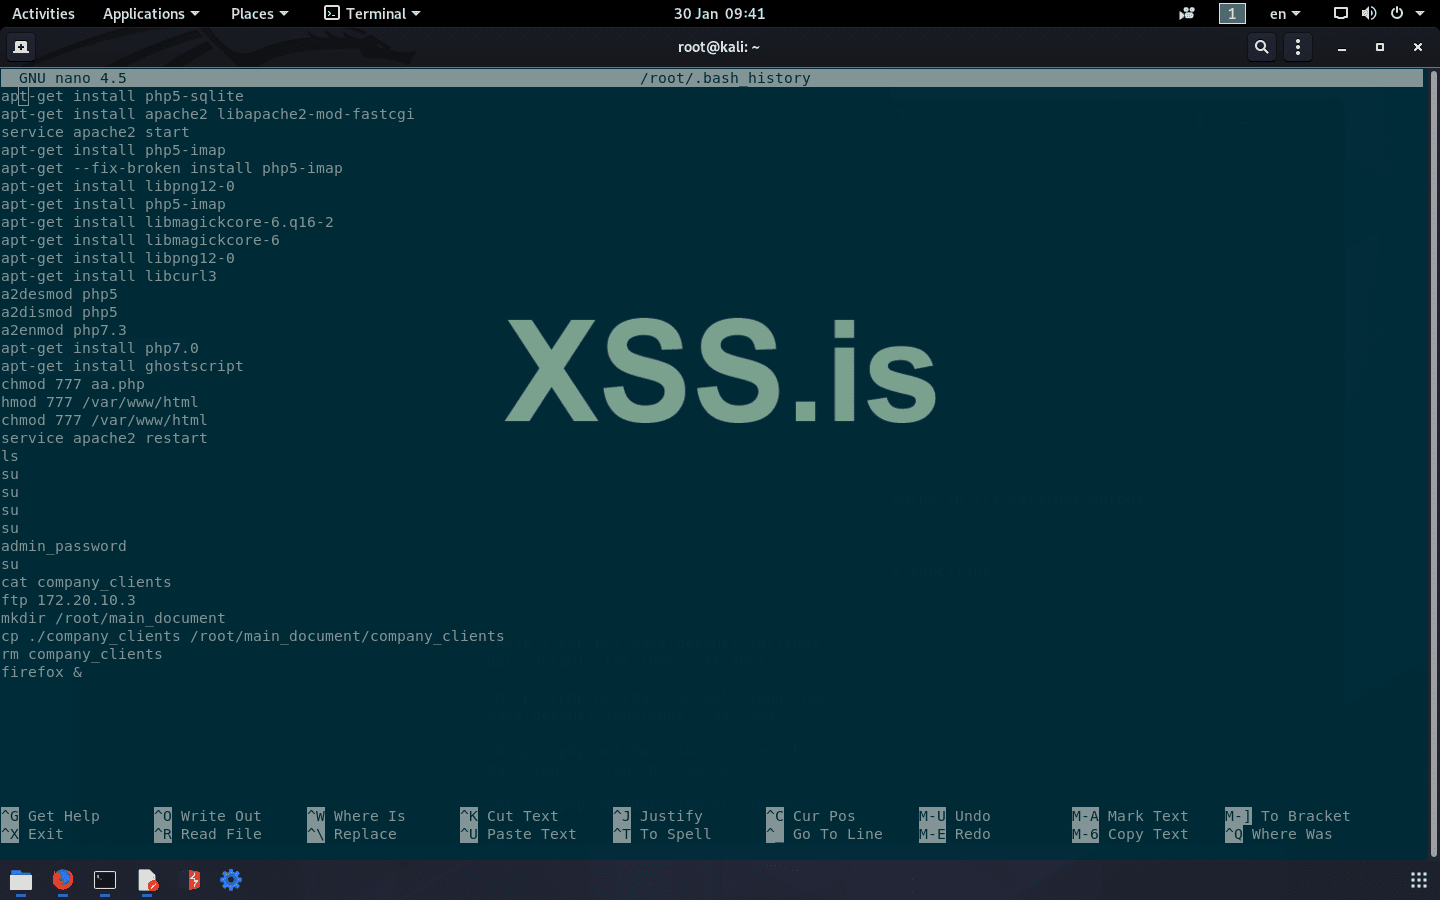Click the terminal search magnifier icon
This screenshot has width=1440, height=900.
tap(1262, 47)
